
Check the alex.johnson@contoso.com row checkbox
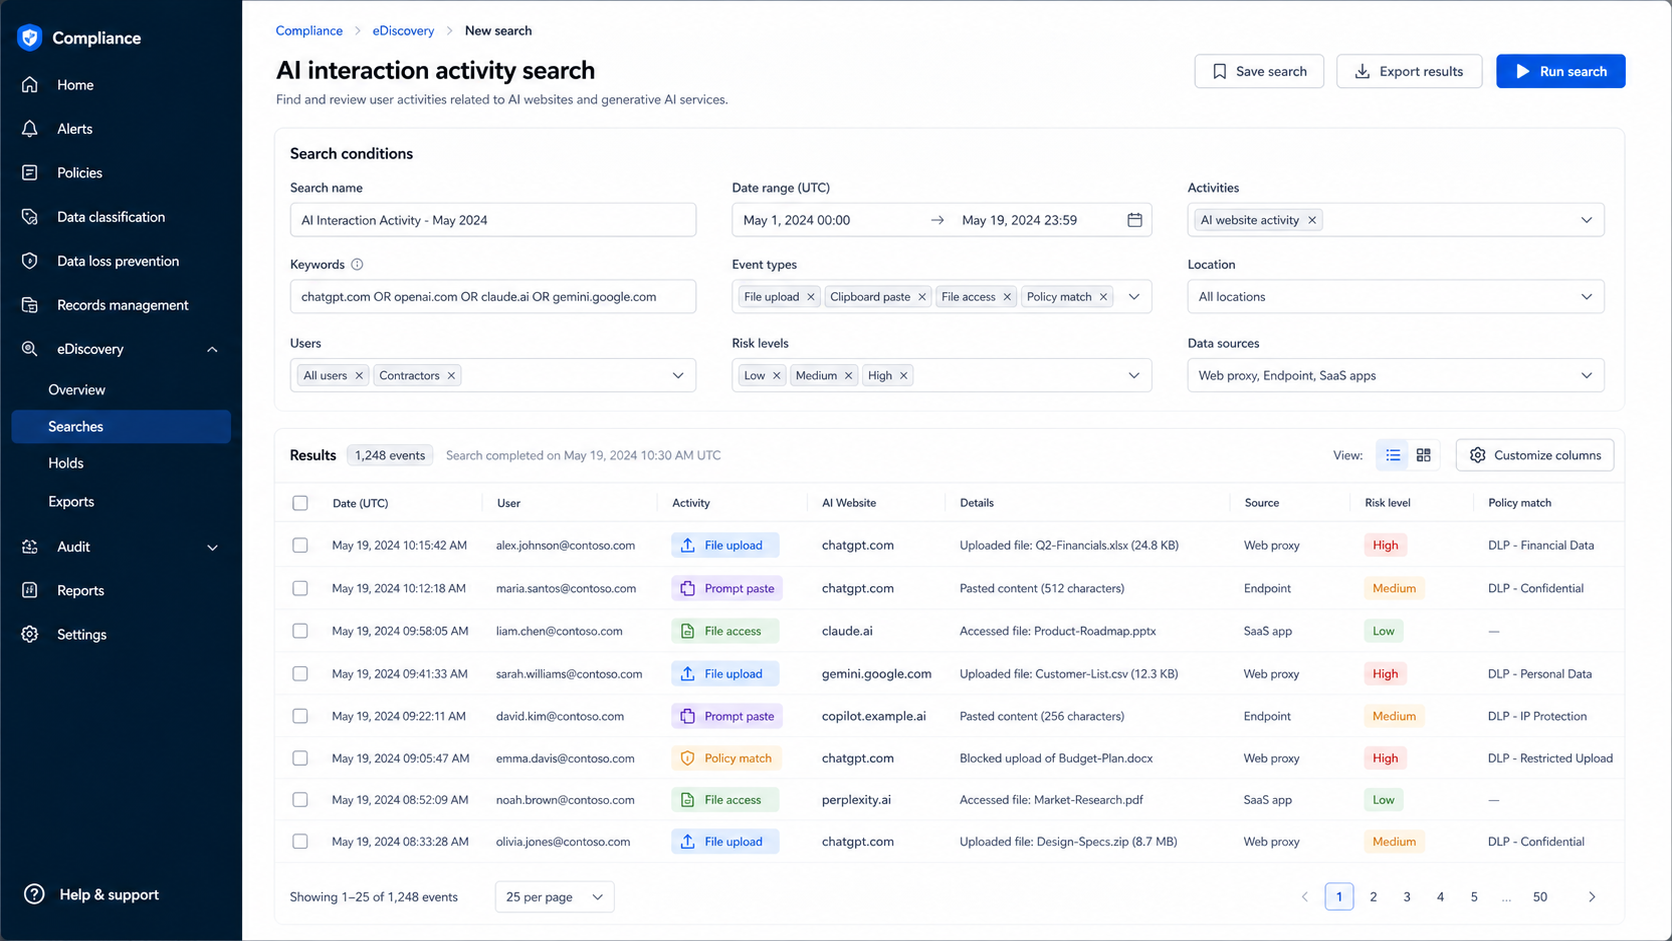pos(300,545)
